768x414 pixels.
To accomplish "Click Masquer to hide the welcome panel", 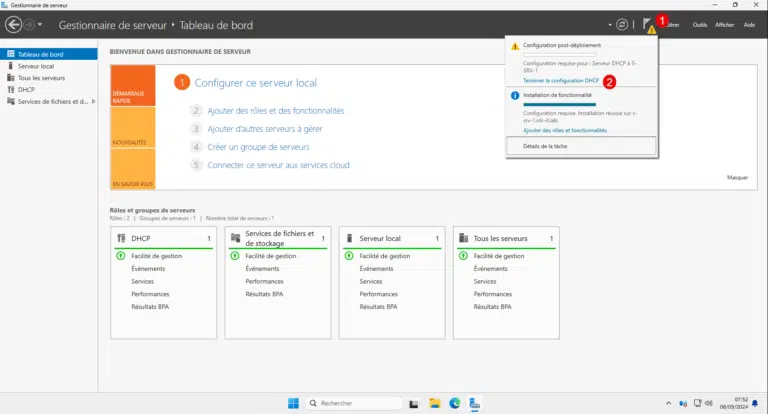I will click(x=737, y=177).
